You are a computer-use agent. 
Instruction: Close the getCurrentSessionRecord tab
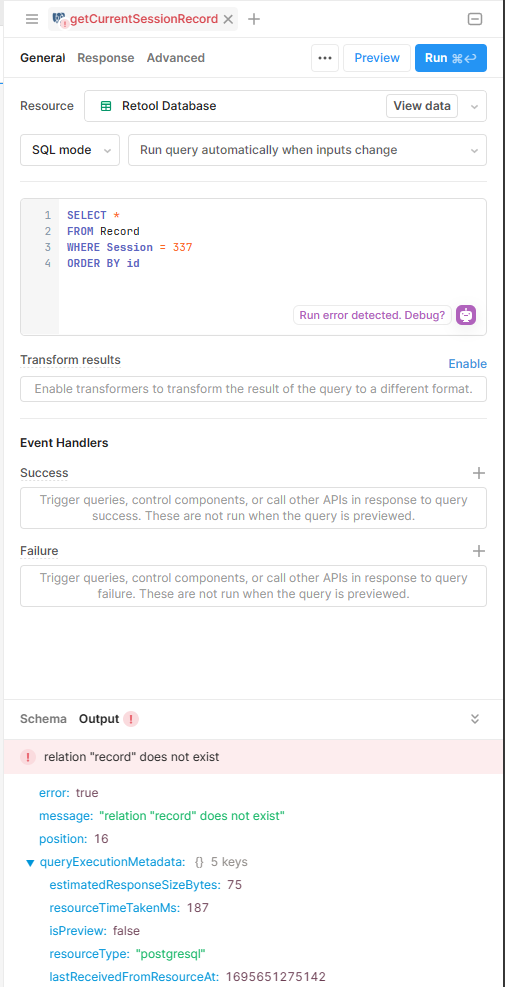coord(229,20)
